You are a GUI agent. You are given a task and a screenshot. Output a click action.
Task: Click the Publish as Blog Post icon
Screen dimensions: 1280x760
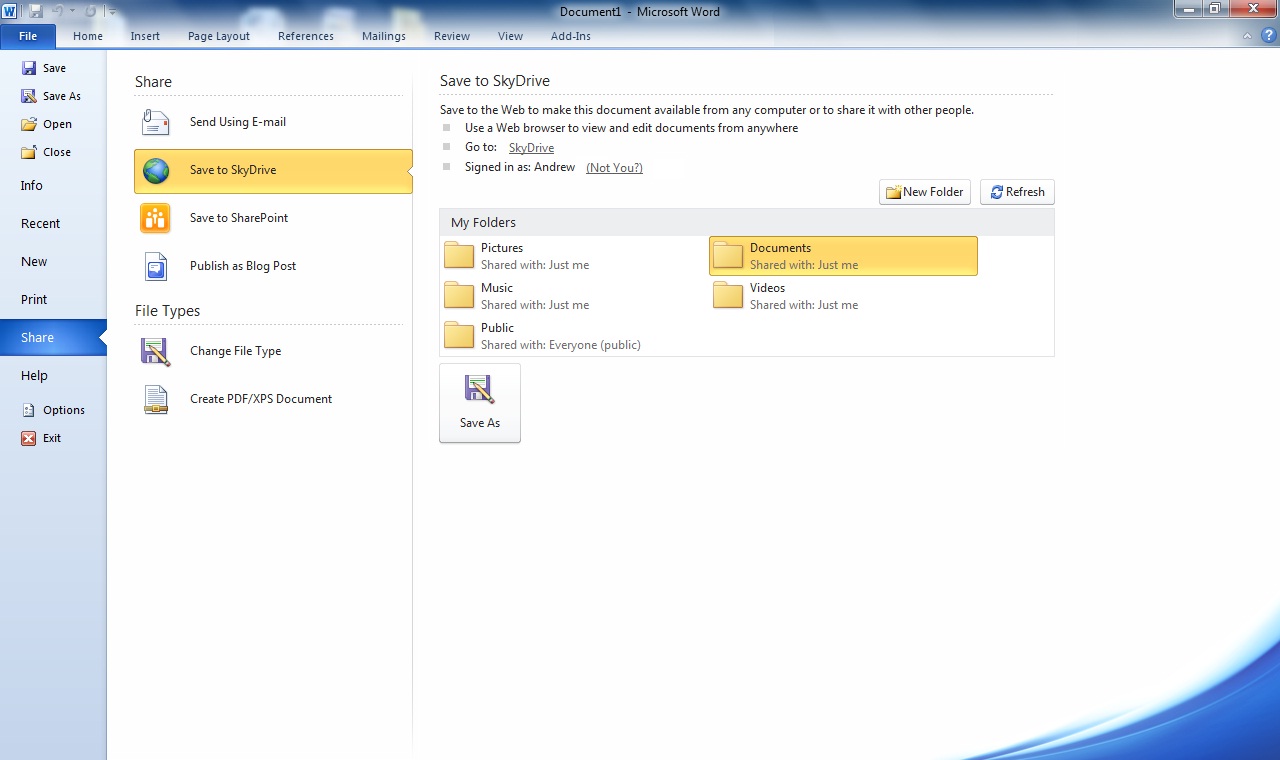pyautogui.click(x=156, y=266)
